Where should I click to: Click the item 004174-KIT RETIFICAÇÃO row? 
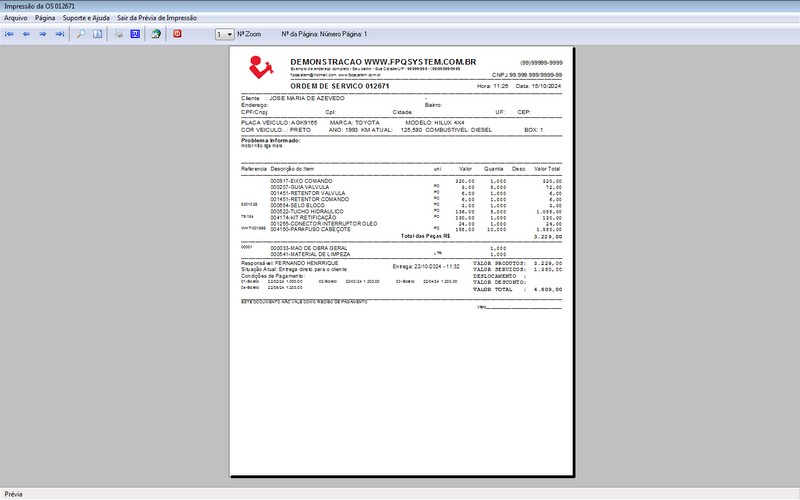coord(401,217)
